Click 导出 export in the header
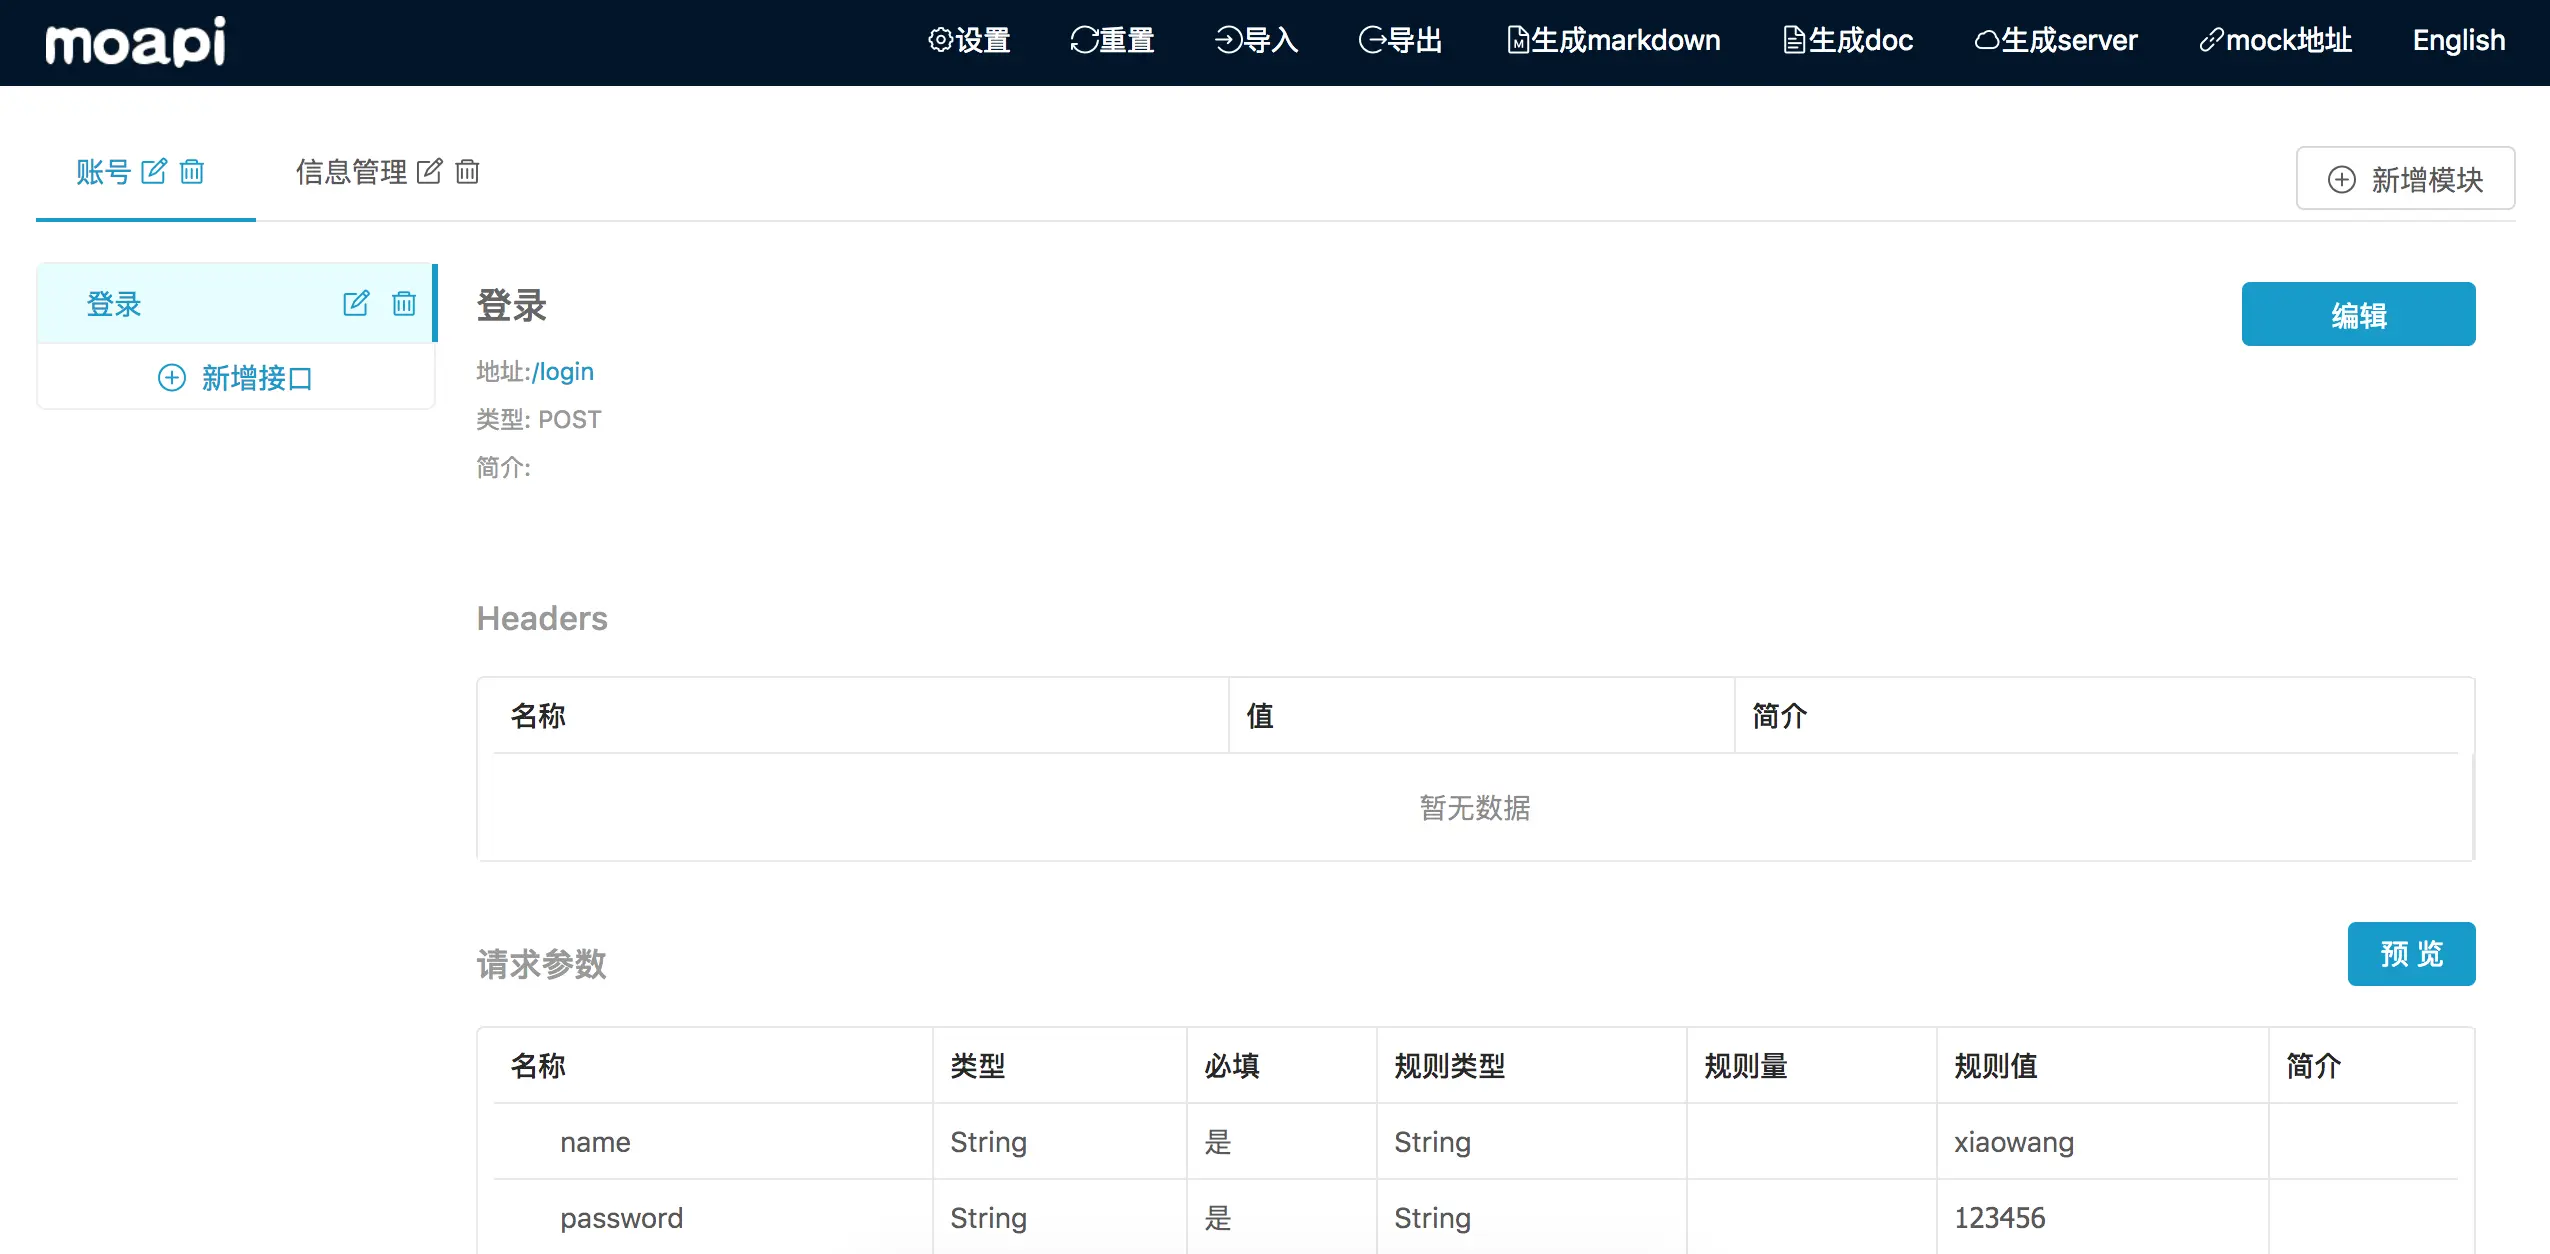The width and height of the screenshot is (2550, 1254). (x=1400, y=40)
